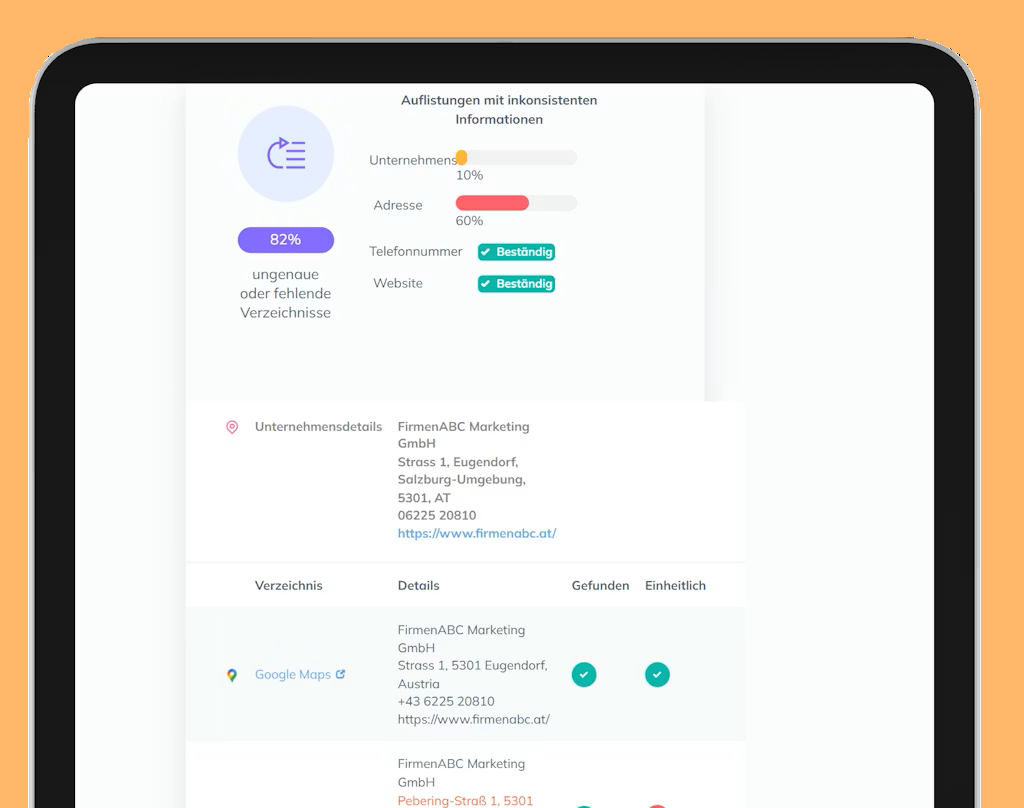Open the Google Maps directory link

click(292, 675)
